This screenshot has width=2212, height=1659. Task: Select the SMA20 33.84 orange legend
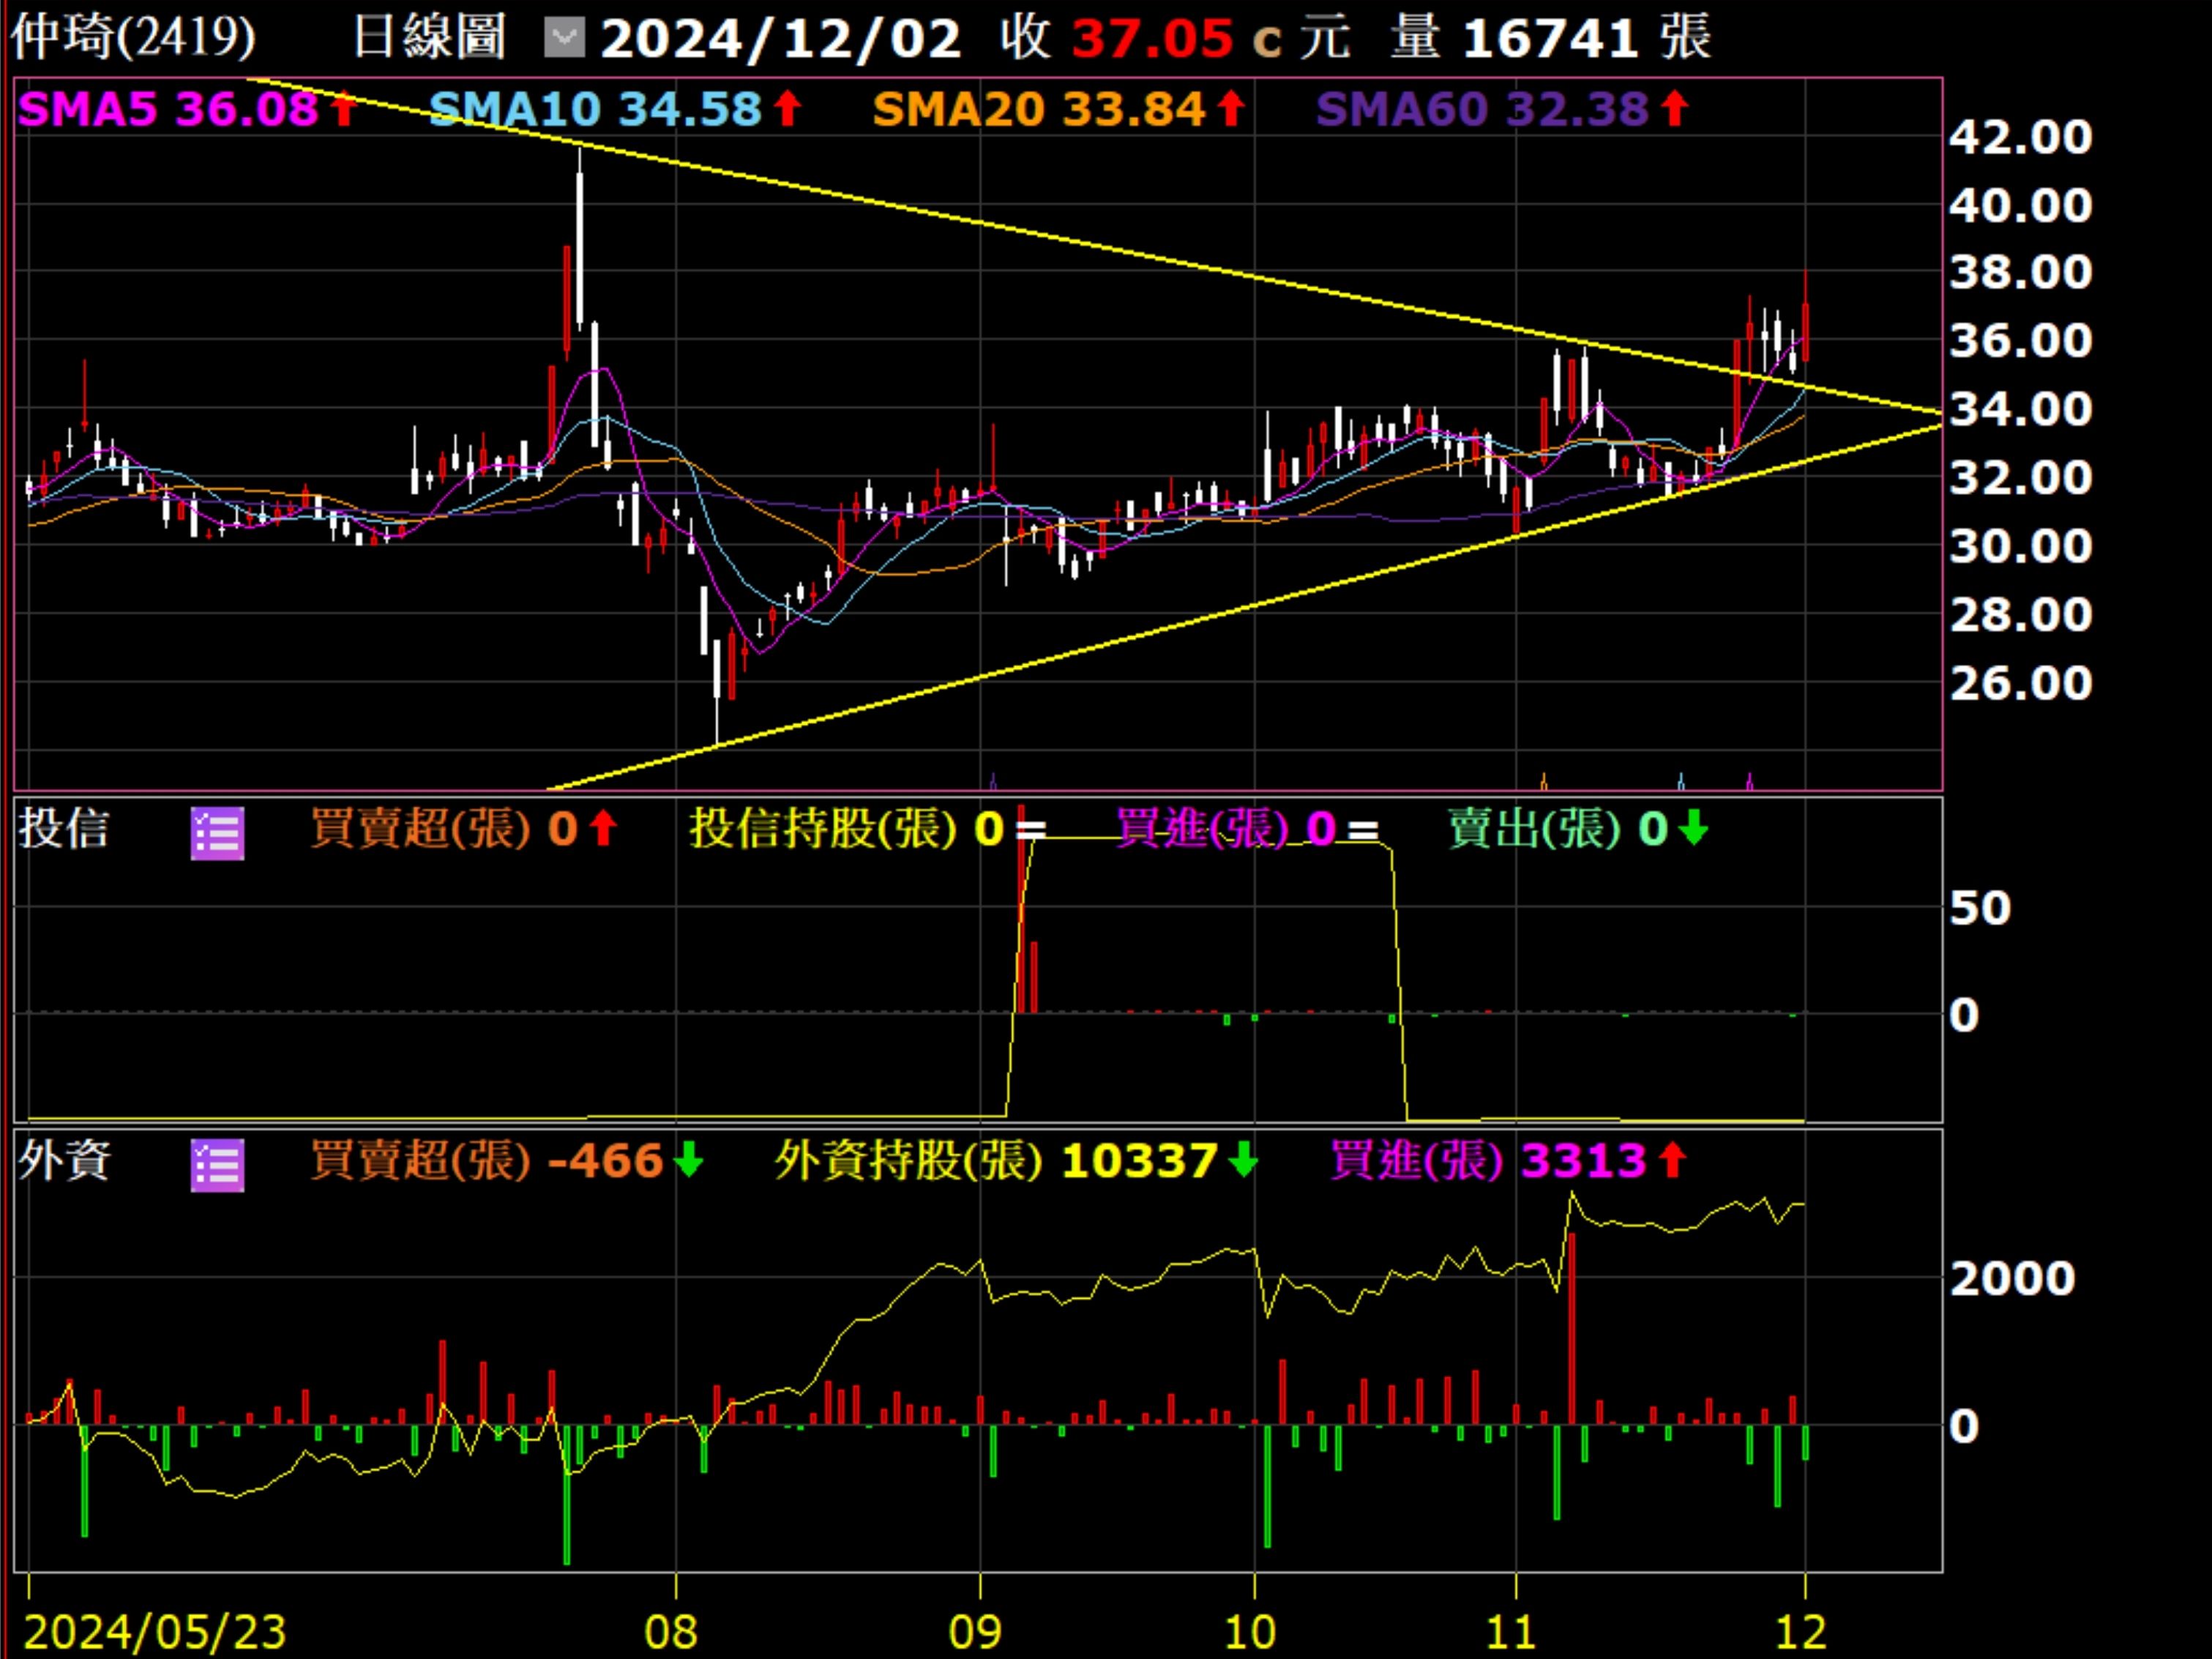[1038, 109]
